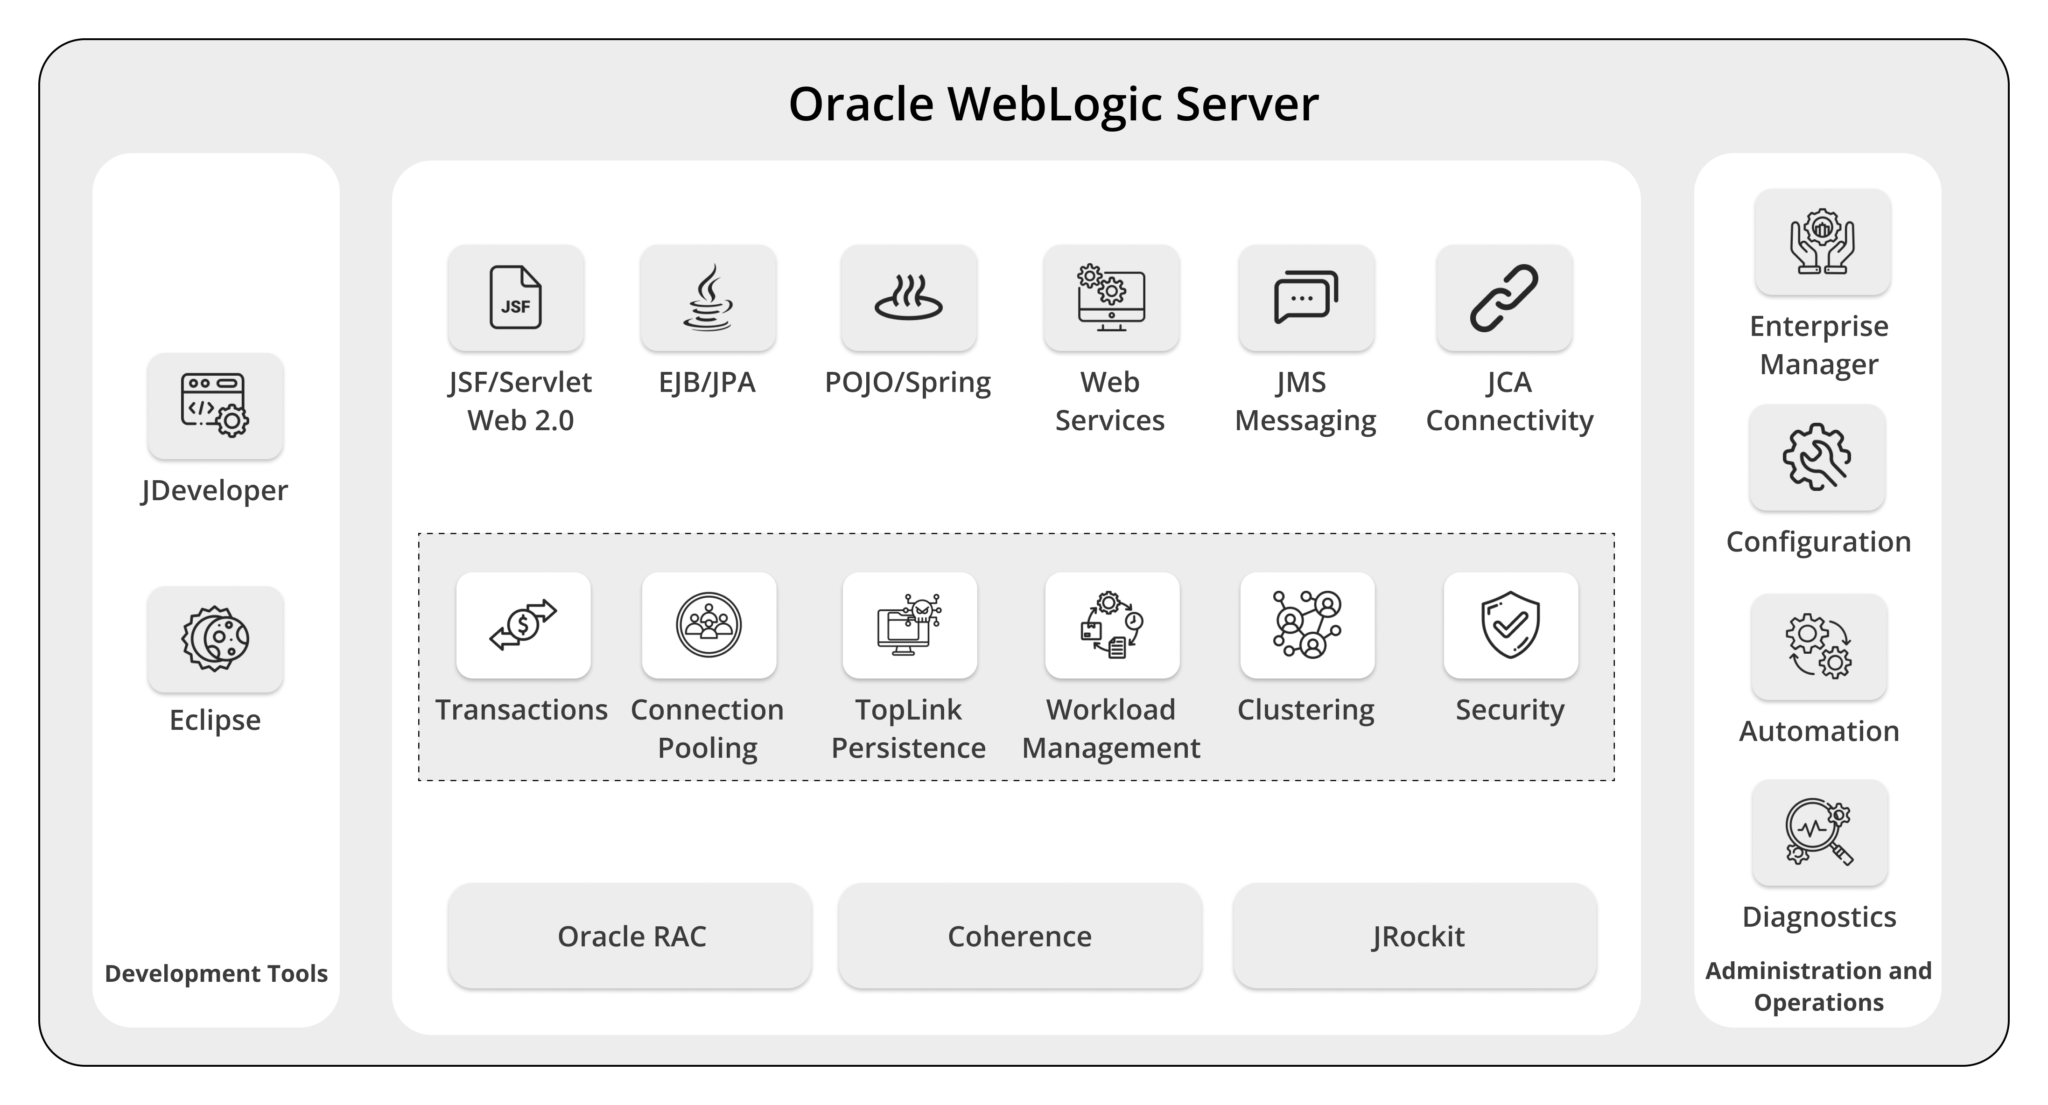The height and width of the screenshot is (1105, 2048).
Task: Click the Configuration wrench-gear icon
Action: coord(1817,457)
